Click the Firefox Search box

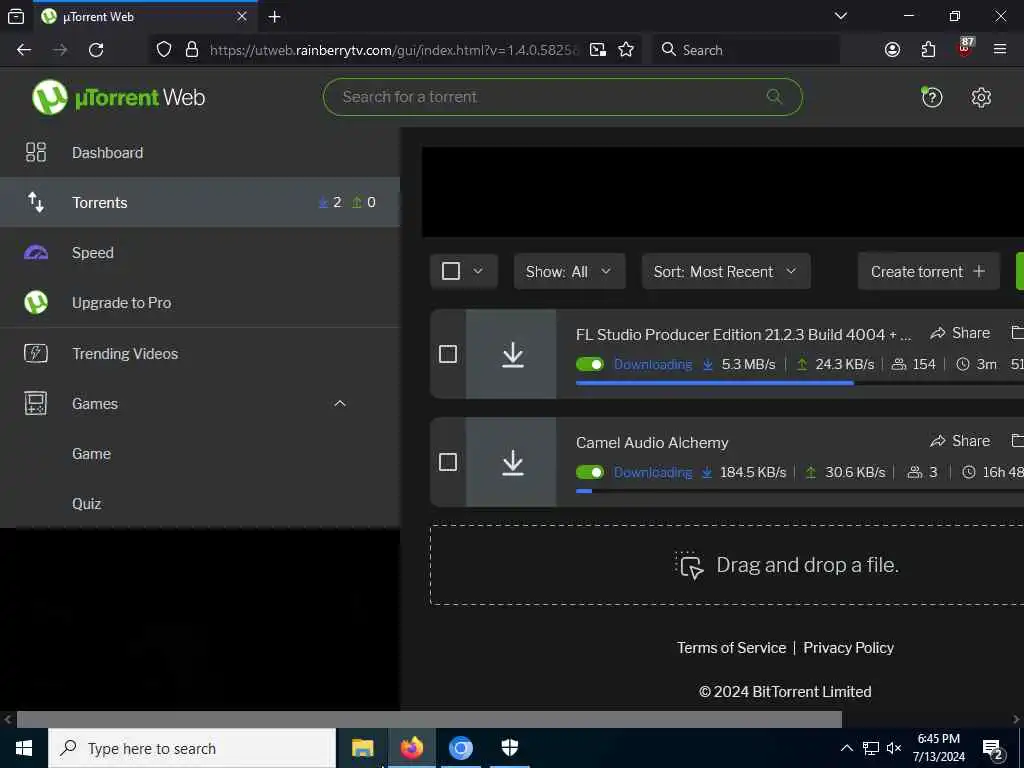[x=746, y=50]
